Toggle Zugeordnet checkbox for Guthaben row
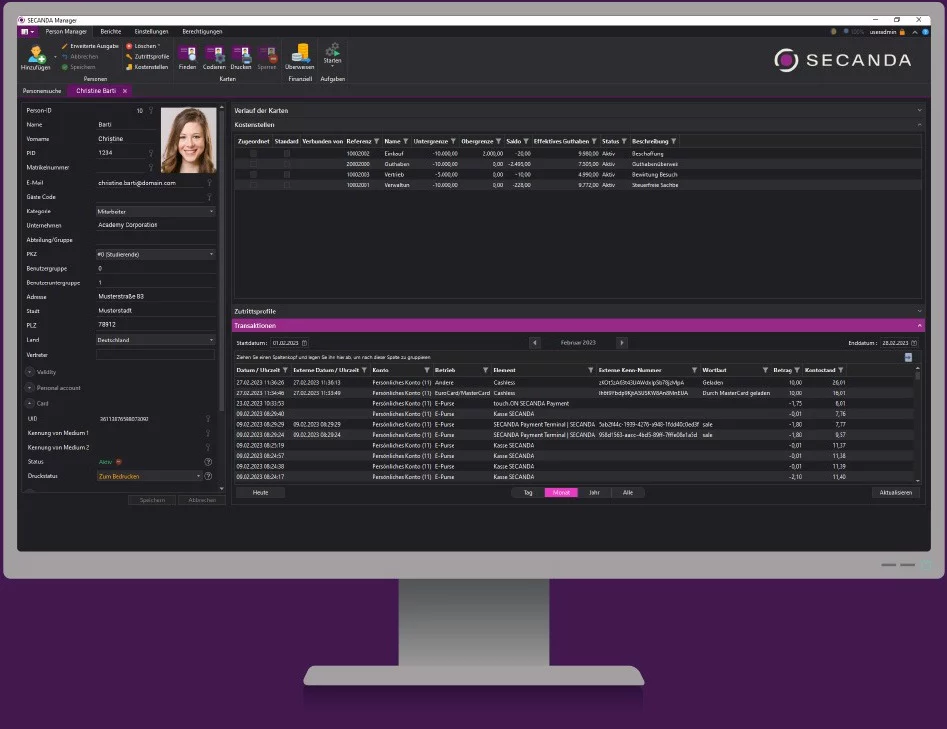The image size is (947, 729). (253, 164)
